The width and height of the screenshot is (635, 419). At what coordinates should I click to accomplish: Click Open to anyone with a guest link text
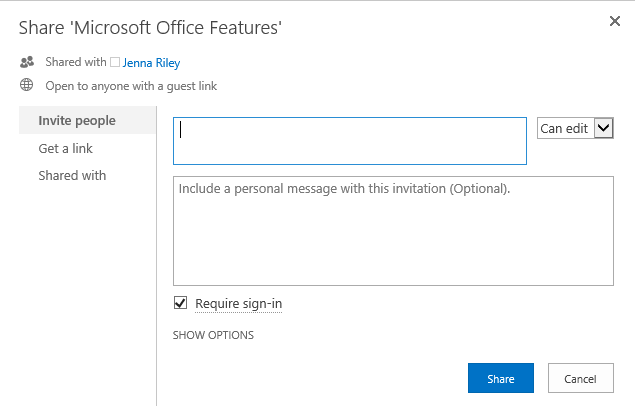[131, 86]
